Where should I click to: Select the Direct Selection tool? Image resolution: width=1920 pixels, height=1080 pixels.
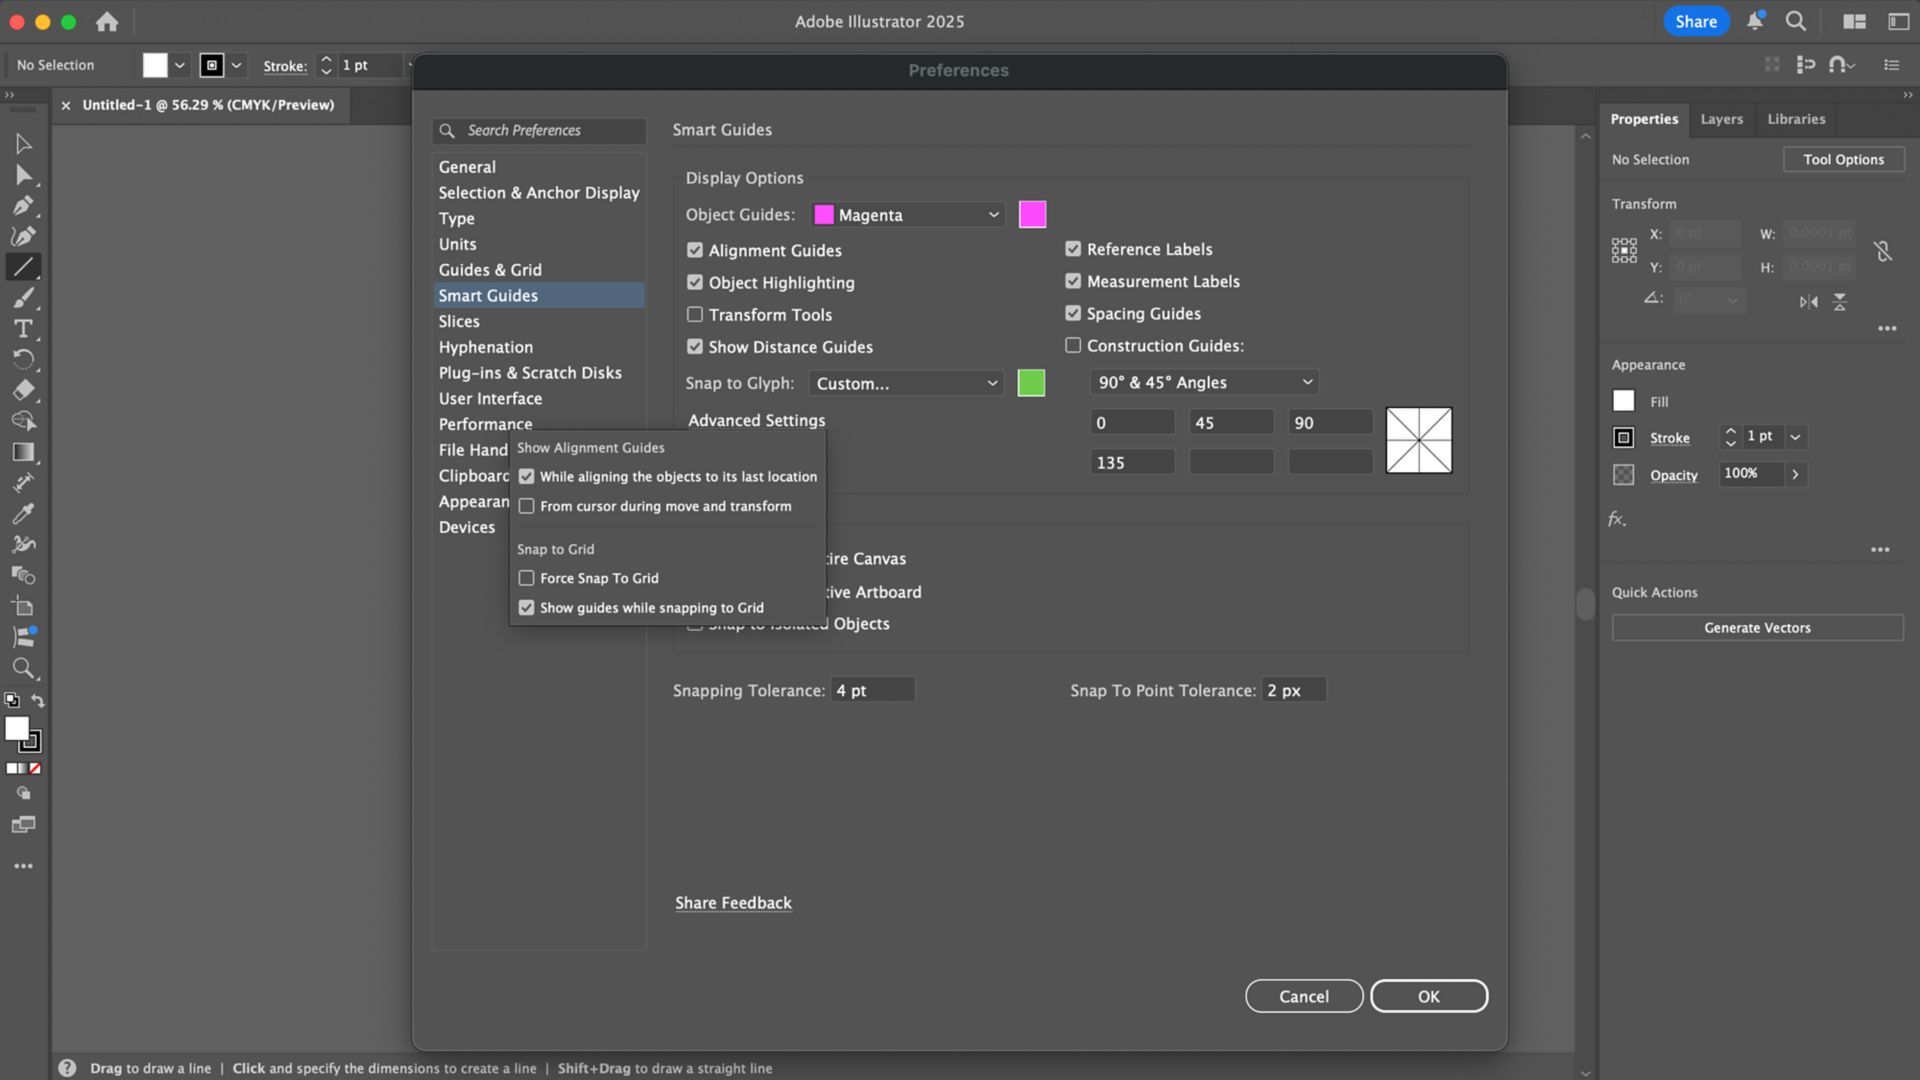[x=23, y=175]
